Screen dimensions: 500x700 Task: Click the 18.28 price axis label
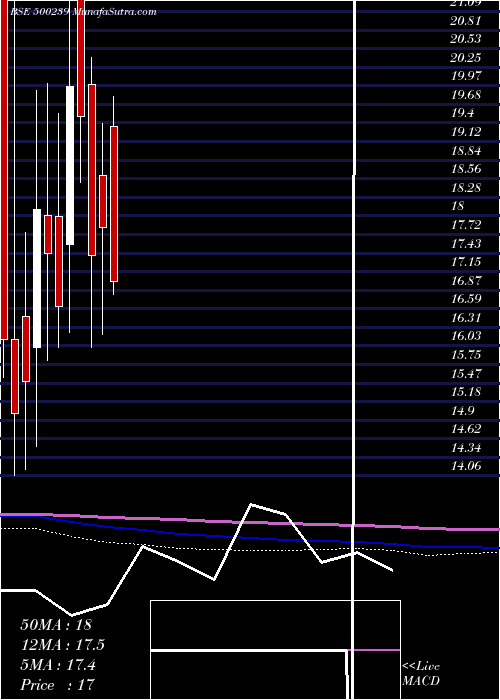click(x=466, y=188)
